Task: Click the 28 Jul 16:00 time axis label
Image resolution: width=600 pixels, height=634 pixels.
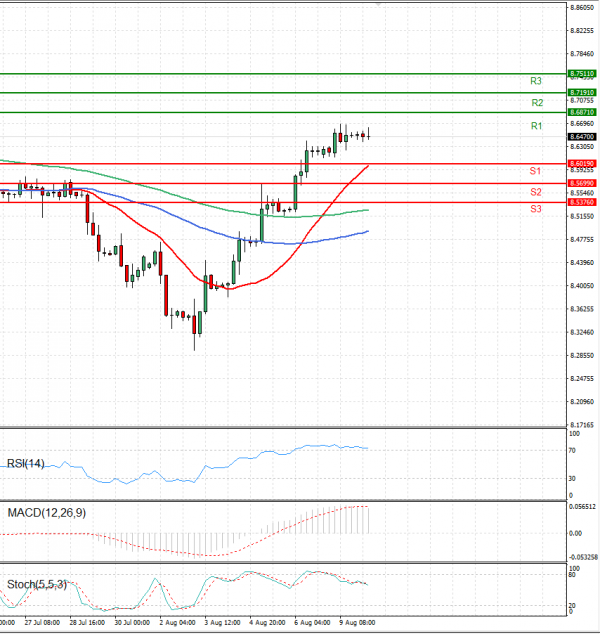Action: 87,623
